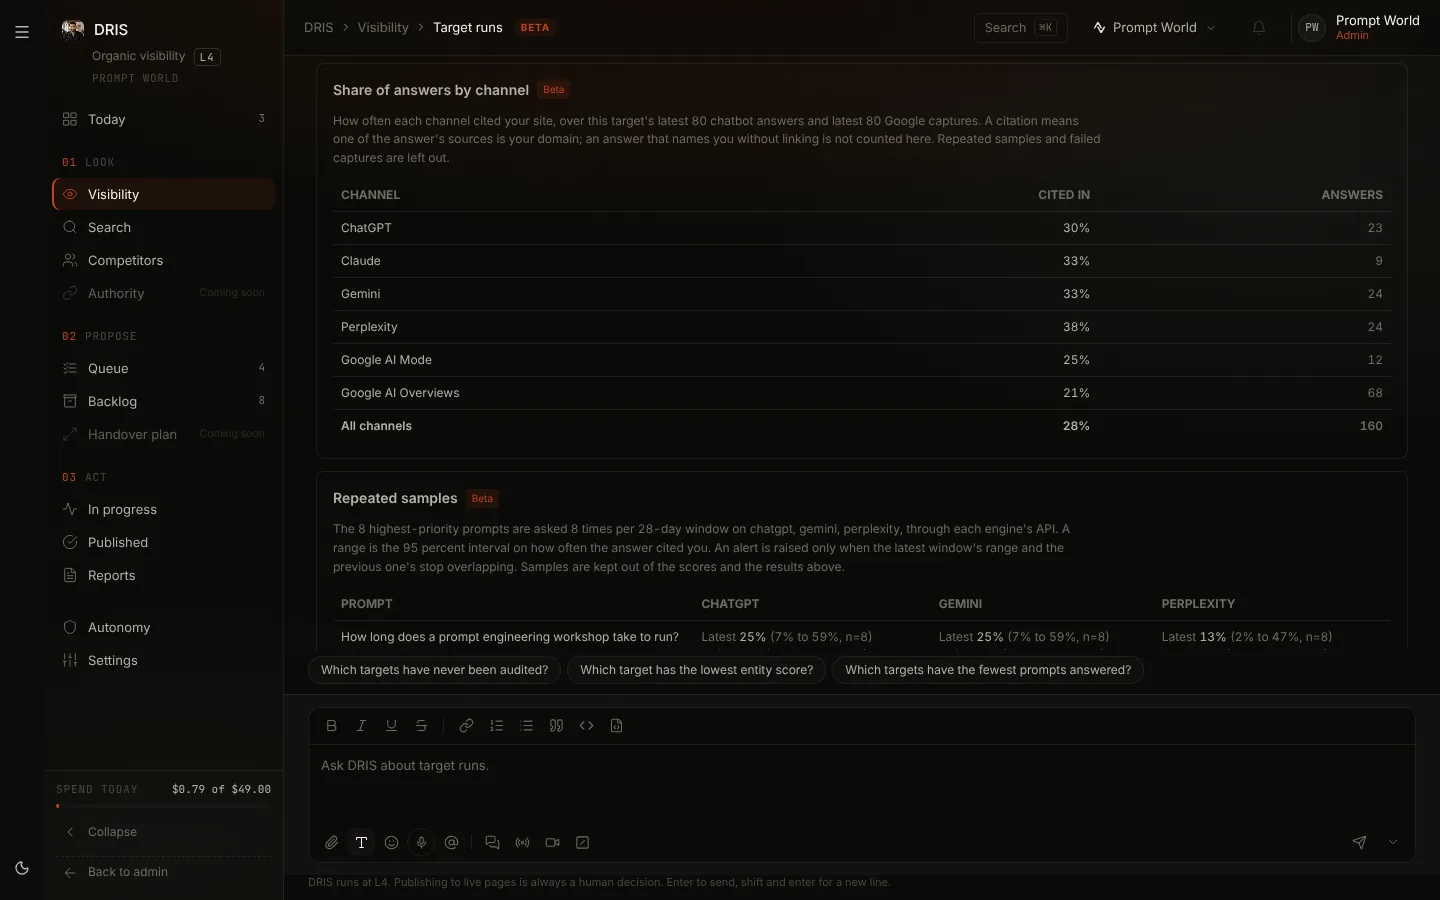This screenshot has width=1440, height=900.
Task: Click the slash command box icon
Action: pyautogui.click(x=583, y=843)
